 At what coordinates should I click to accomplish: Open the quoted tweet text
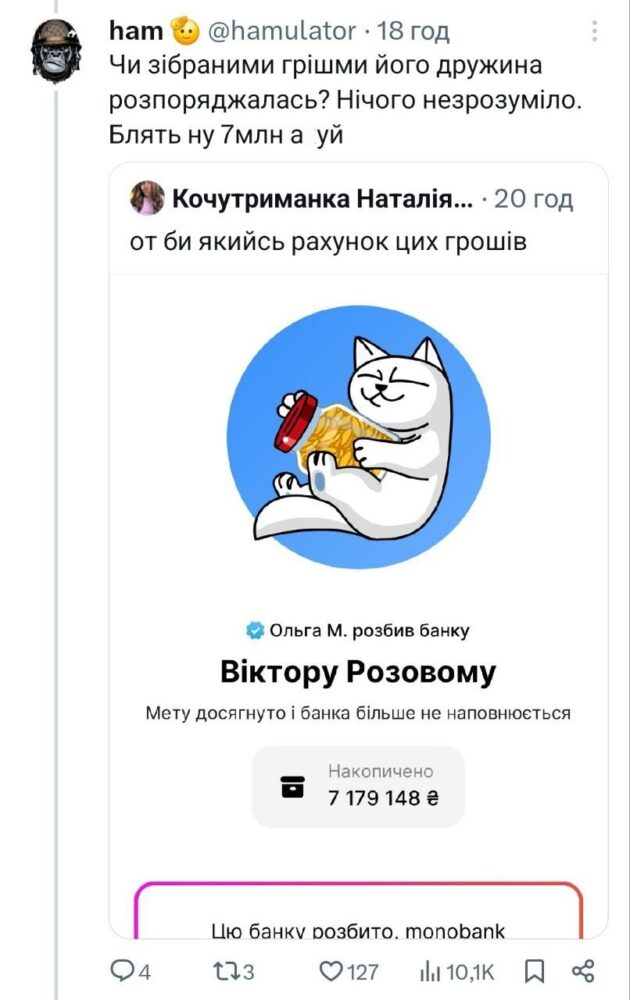[328, 242]
